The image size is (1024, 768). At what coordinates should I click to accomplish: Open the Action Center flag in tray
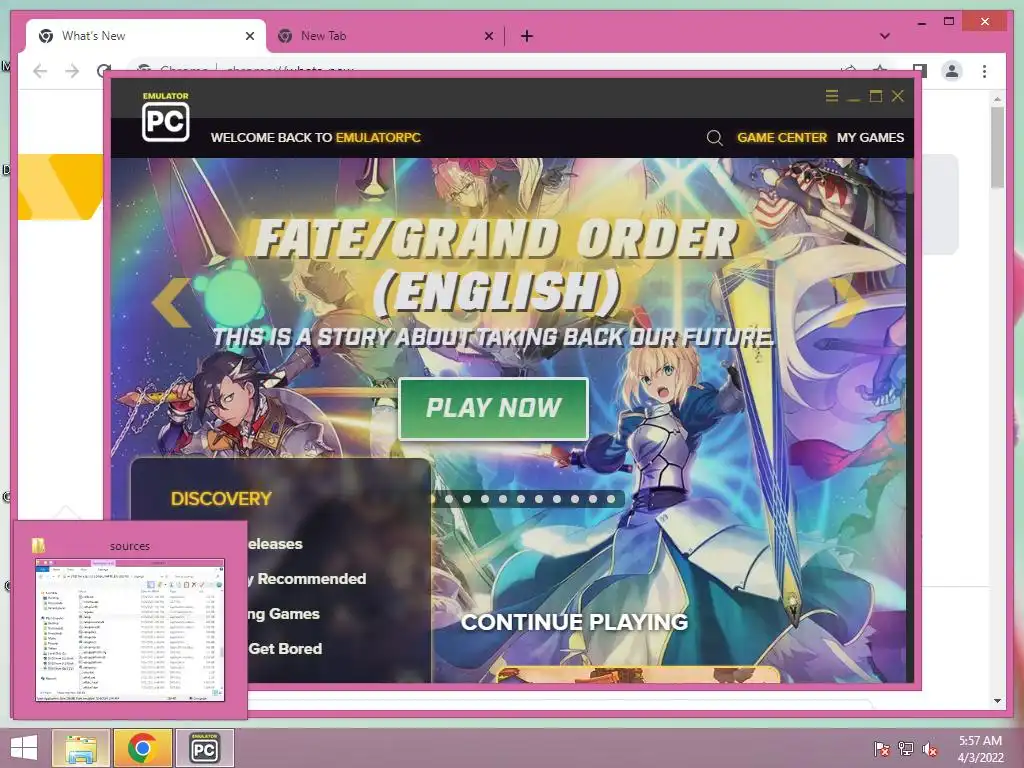[881, 749]
